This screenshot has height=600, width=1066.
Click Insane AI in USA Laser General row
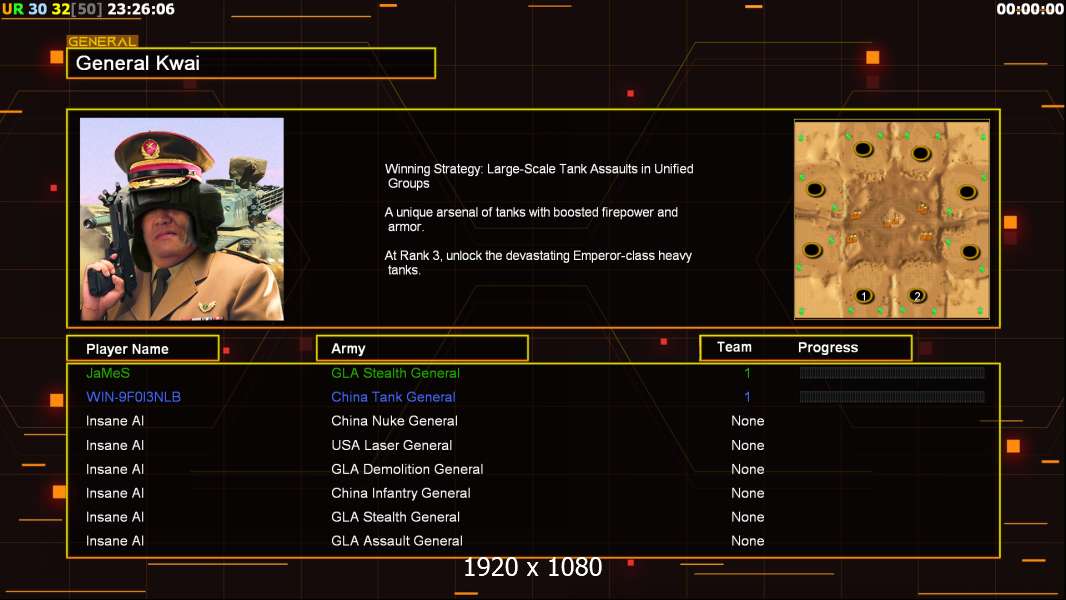(x=115, y=445)
